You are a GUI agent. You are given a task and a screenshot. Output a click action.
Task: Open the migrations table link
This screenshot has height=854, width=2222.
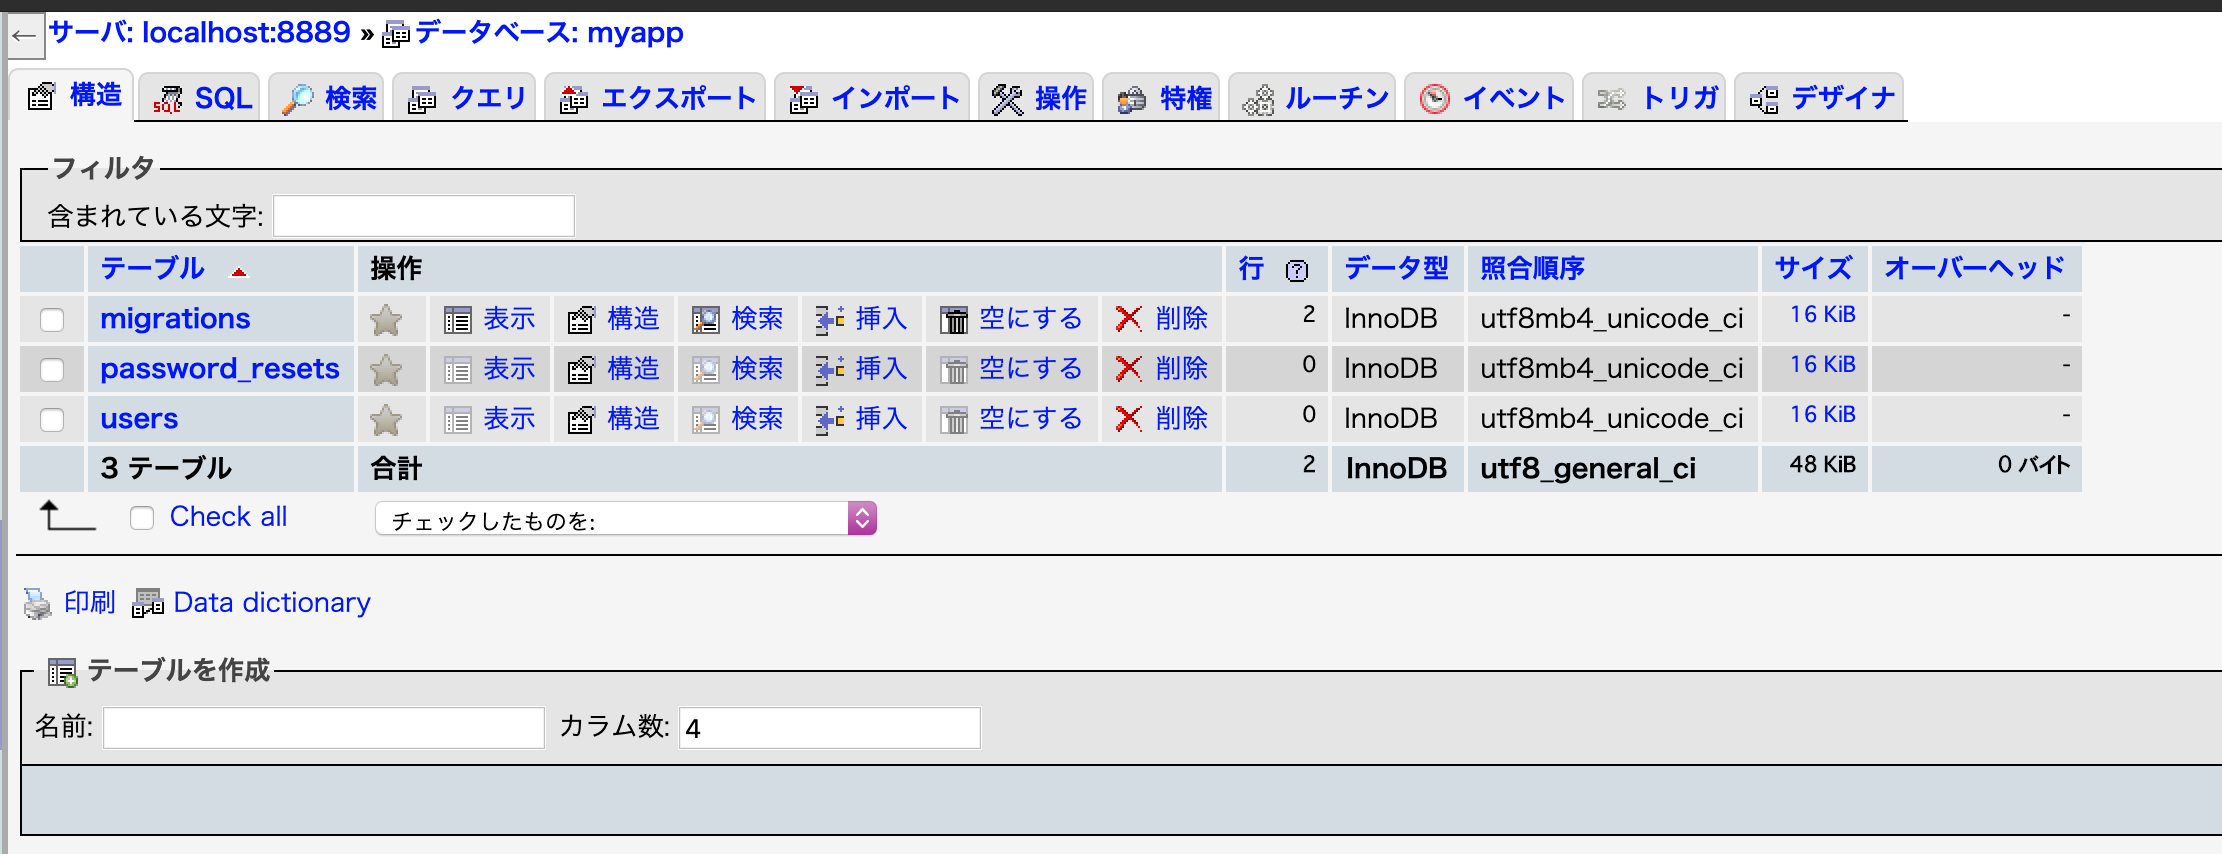(175, 319)
